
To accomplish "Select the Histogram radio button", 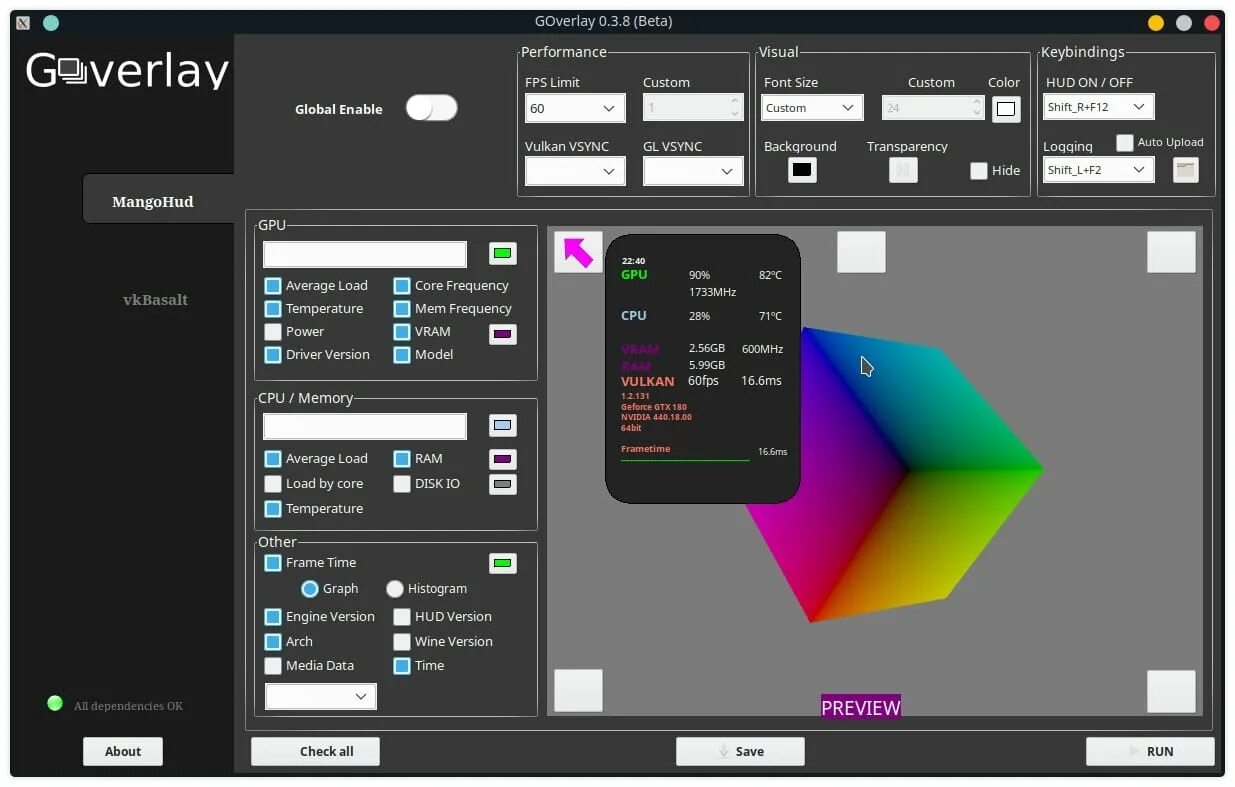I will pyautogui.click(x=395, y=588).
